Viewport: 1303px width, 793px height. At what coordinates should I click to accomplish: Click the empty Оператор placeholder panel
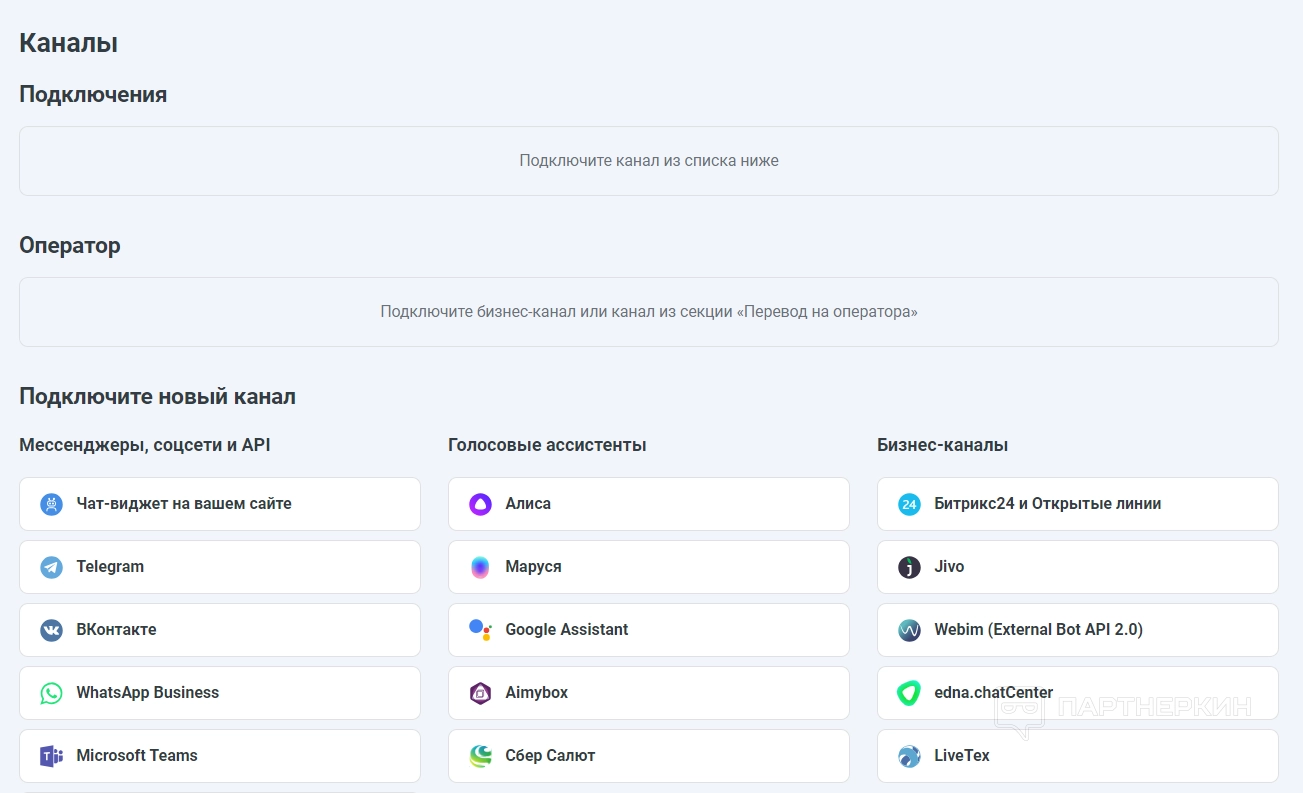648,312
